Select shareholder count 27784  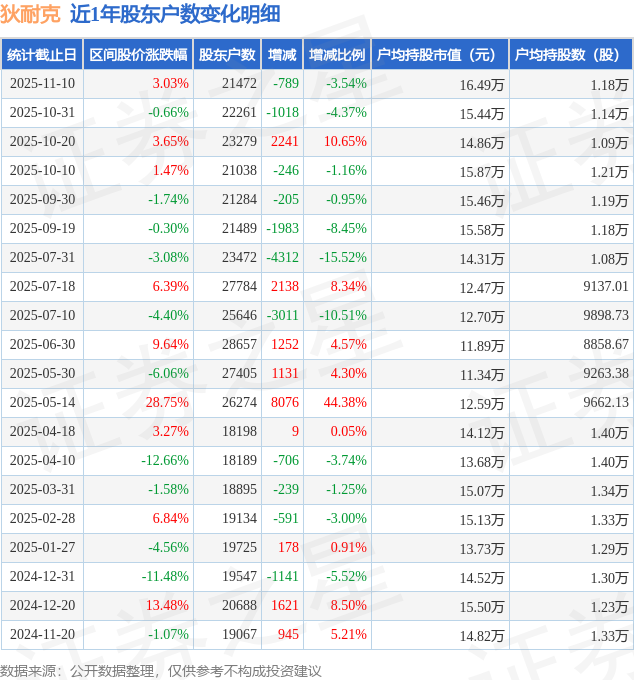pos(239,287)
